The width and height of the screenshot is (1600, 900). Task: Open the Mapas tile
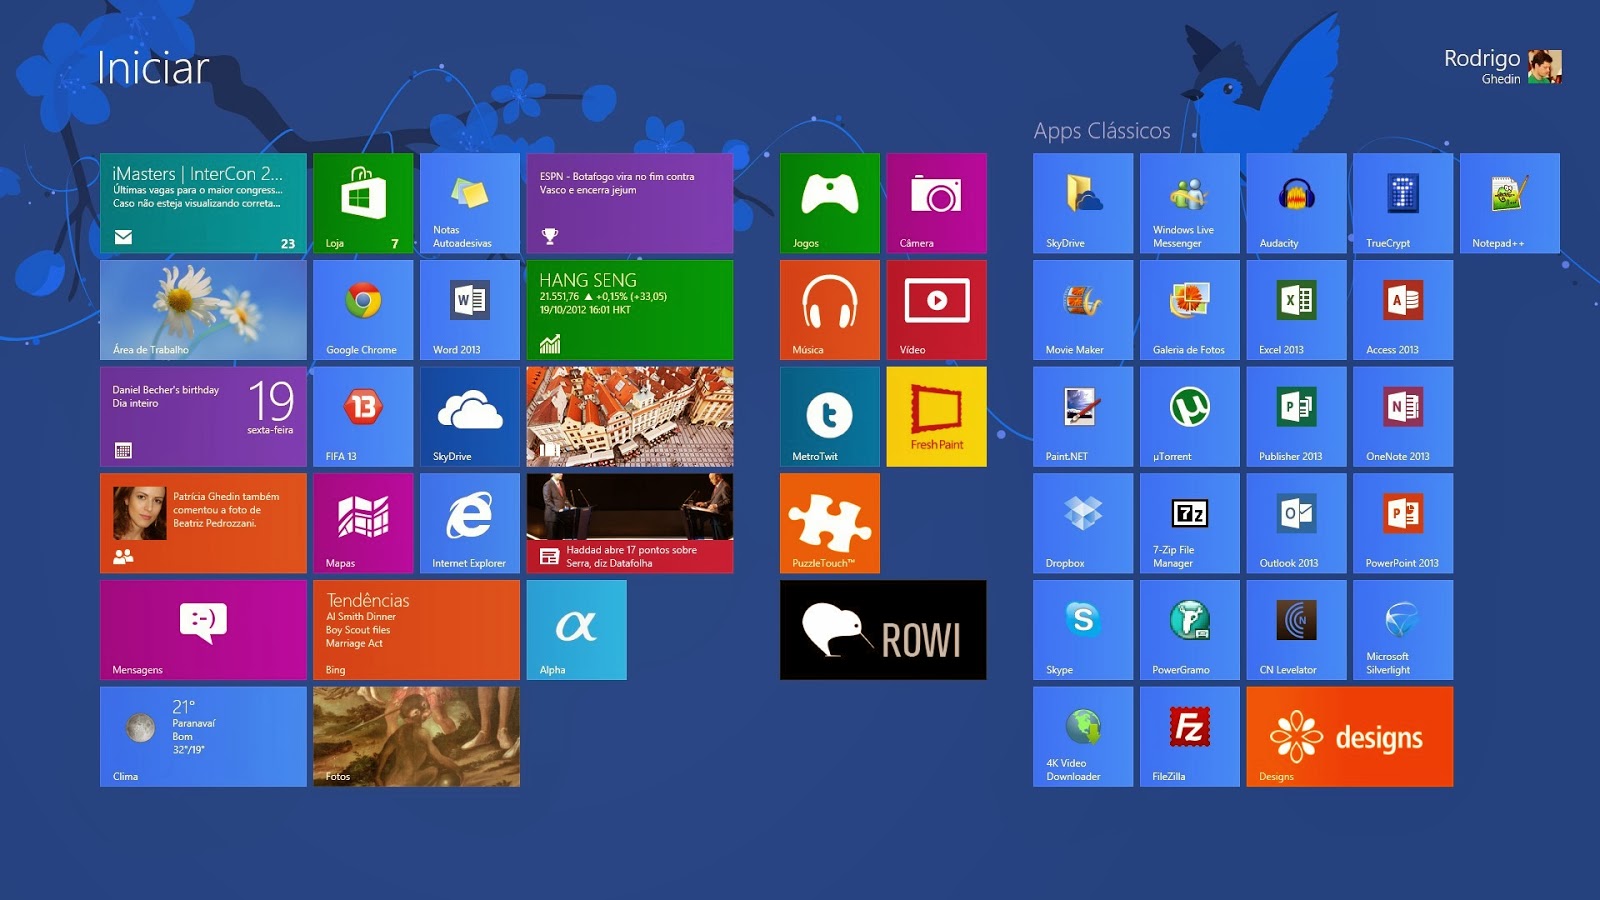[363, 523]
